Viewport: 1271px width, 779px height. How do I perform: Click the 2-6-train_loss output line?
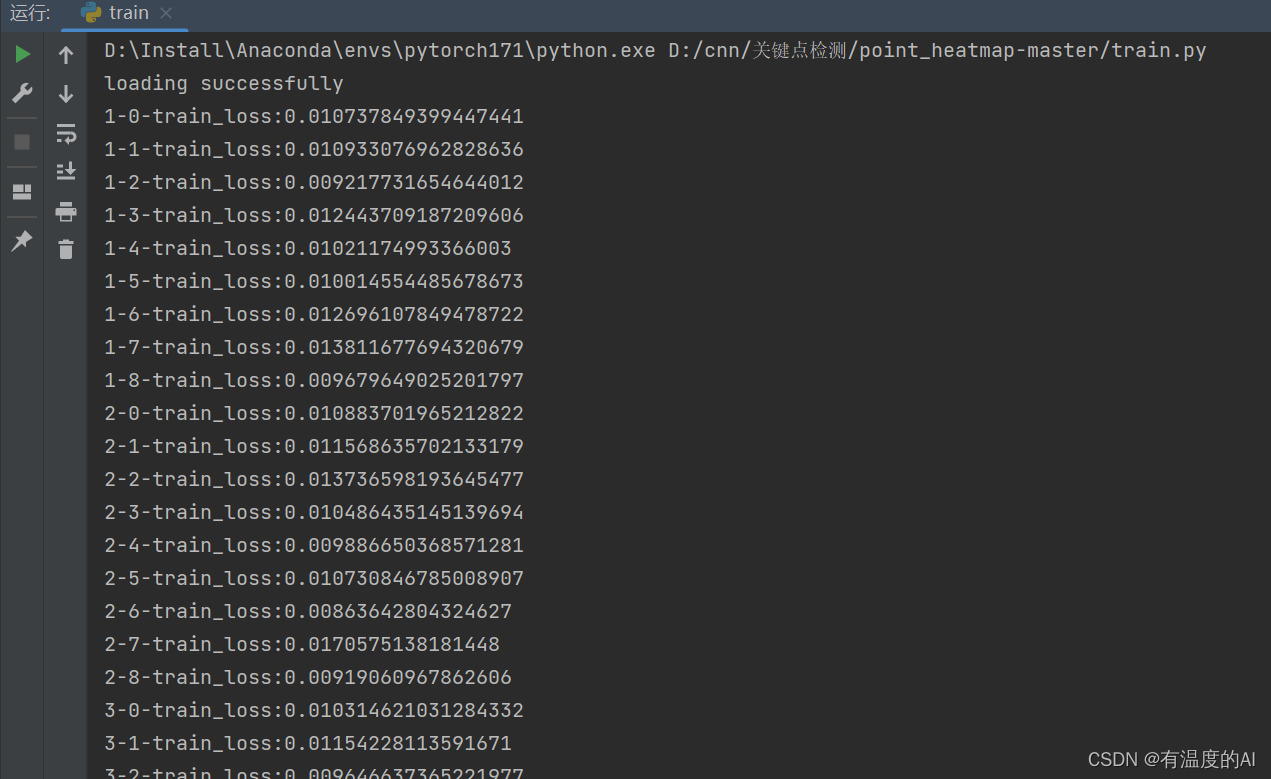(308, 612)
